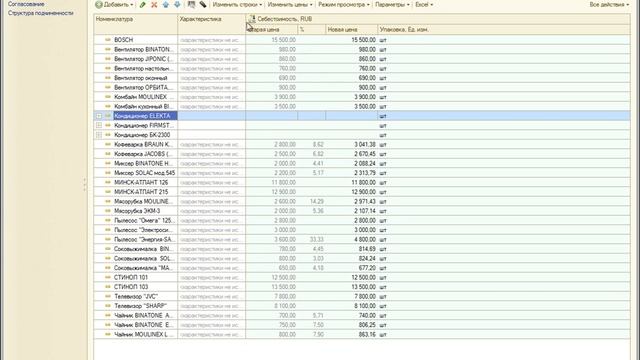Open the Добавить dropdown arrow
Image resolution: width=640 pixels, height=360 pixels.
coord(131,5)
